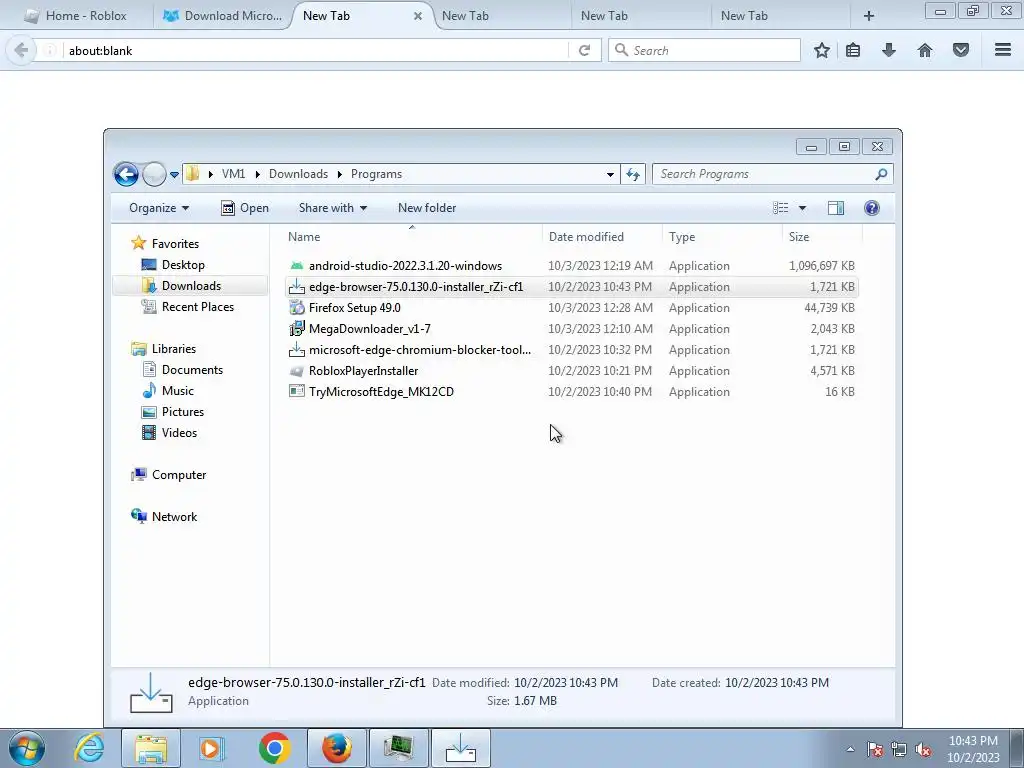The width and height of the screenshot is (1024, 768).
Task: Expand the address bar previous locations
Action: coord(610,174)
